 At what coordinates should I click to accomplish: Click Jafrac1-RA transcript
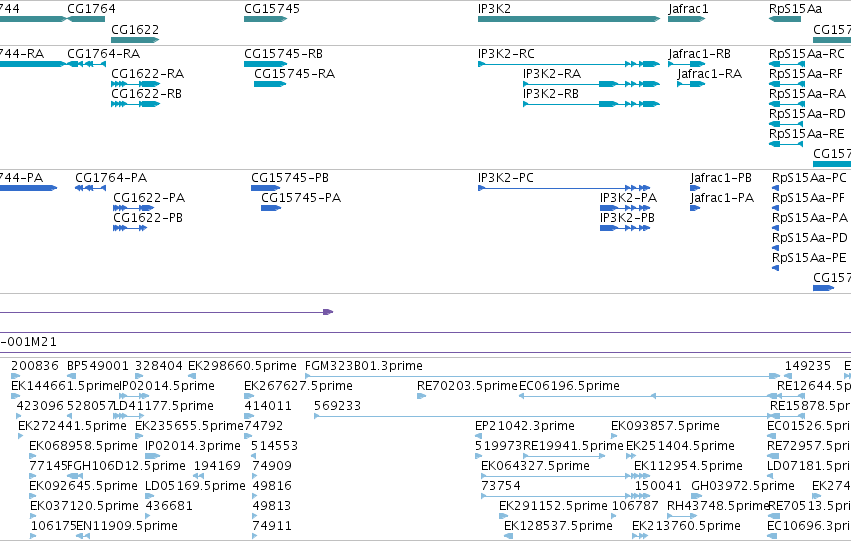691,84
